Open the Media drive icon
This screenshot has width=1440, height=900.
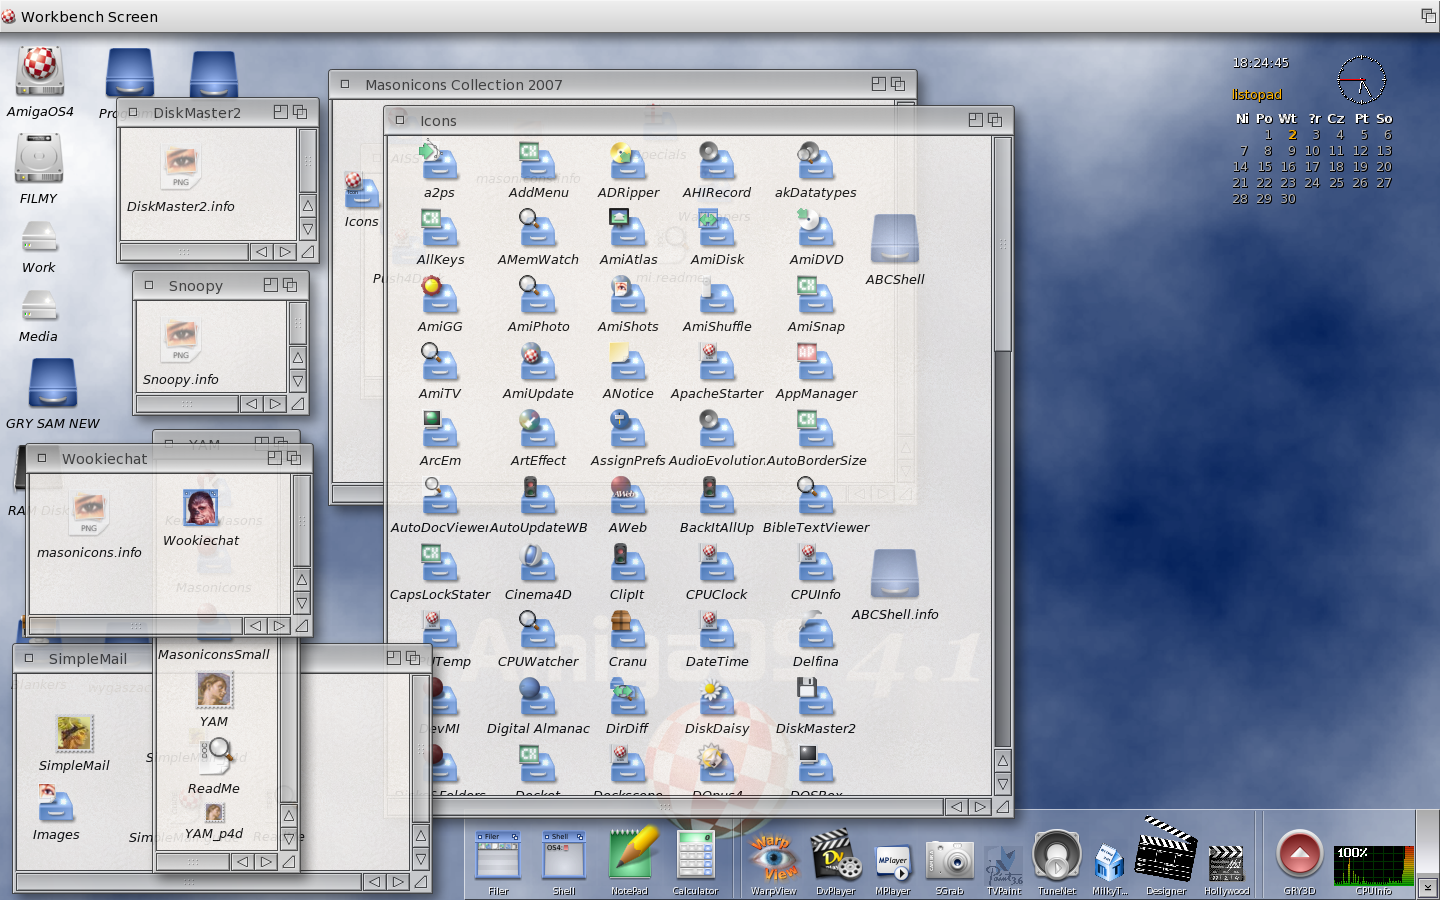click(39, 305)
